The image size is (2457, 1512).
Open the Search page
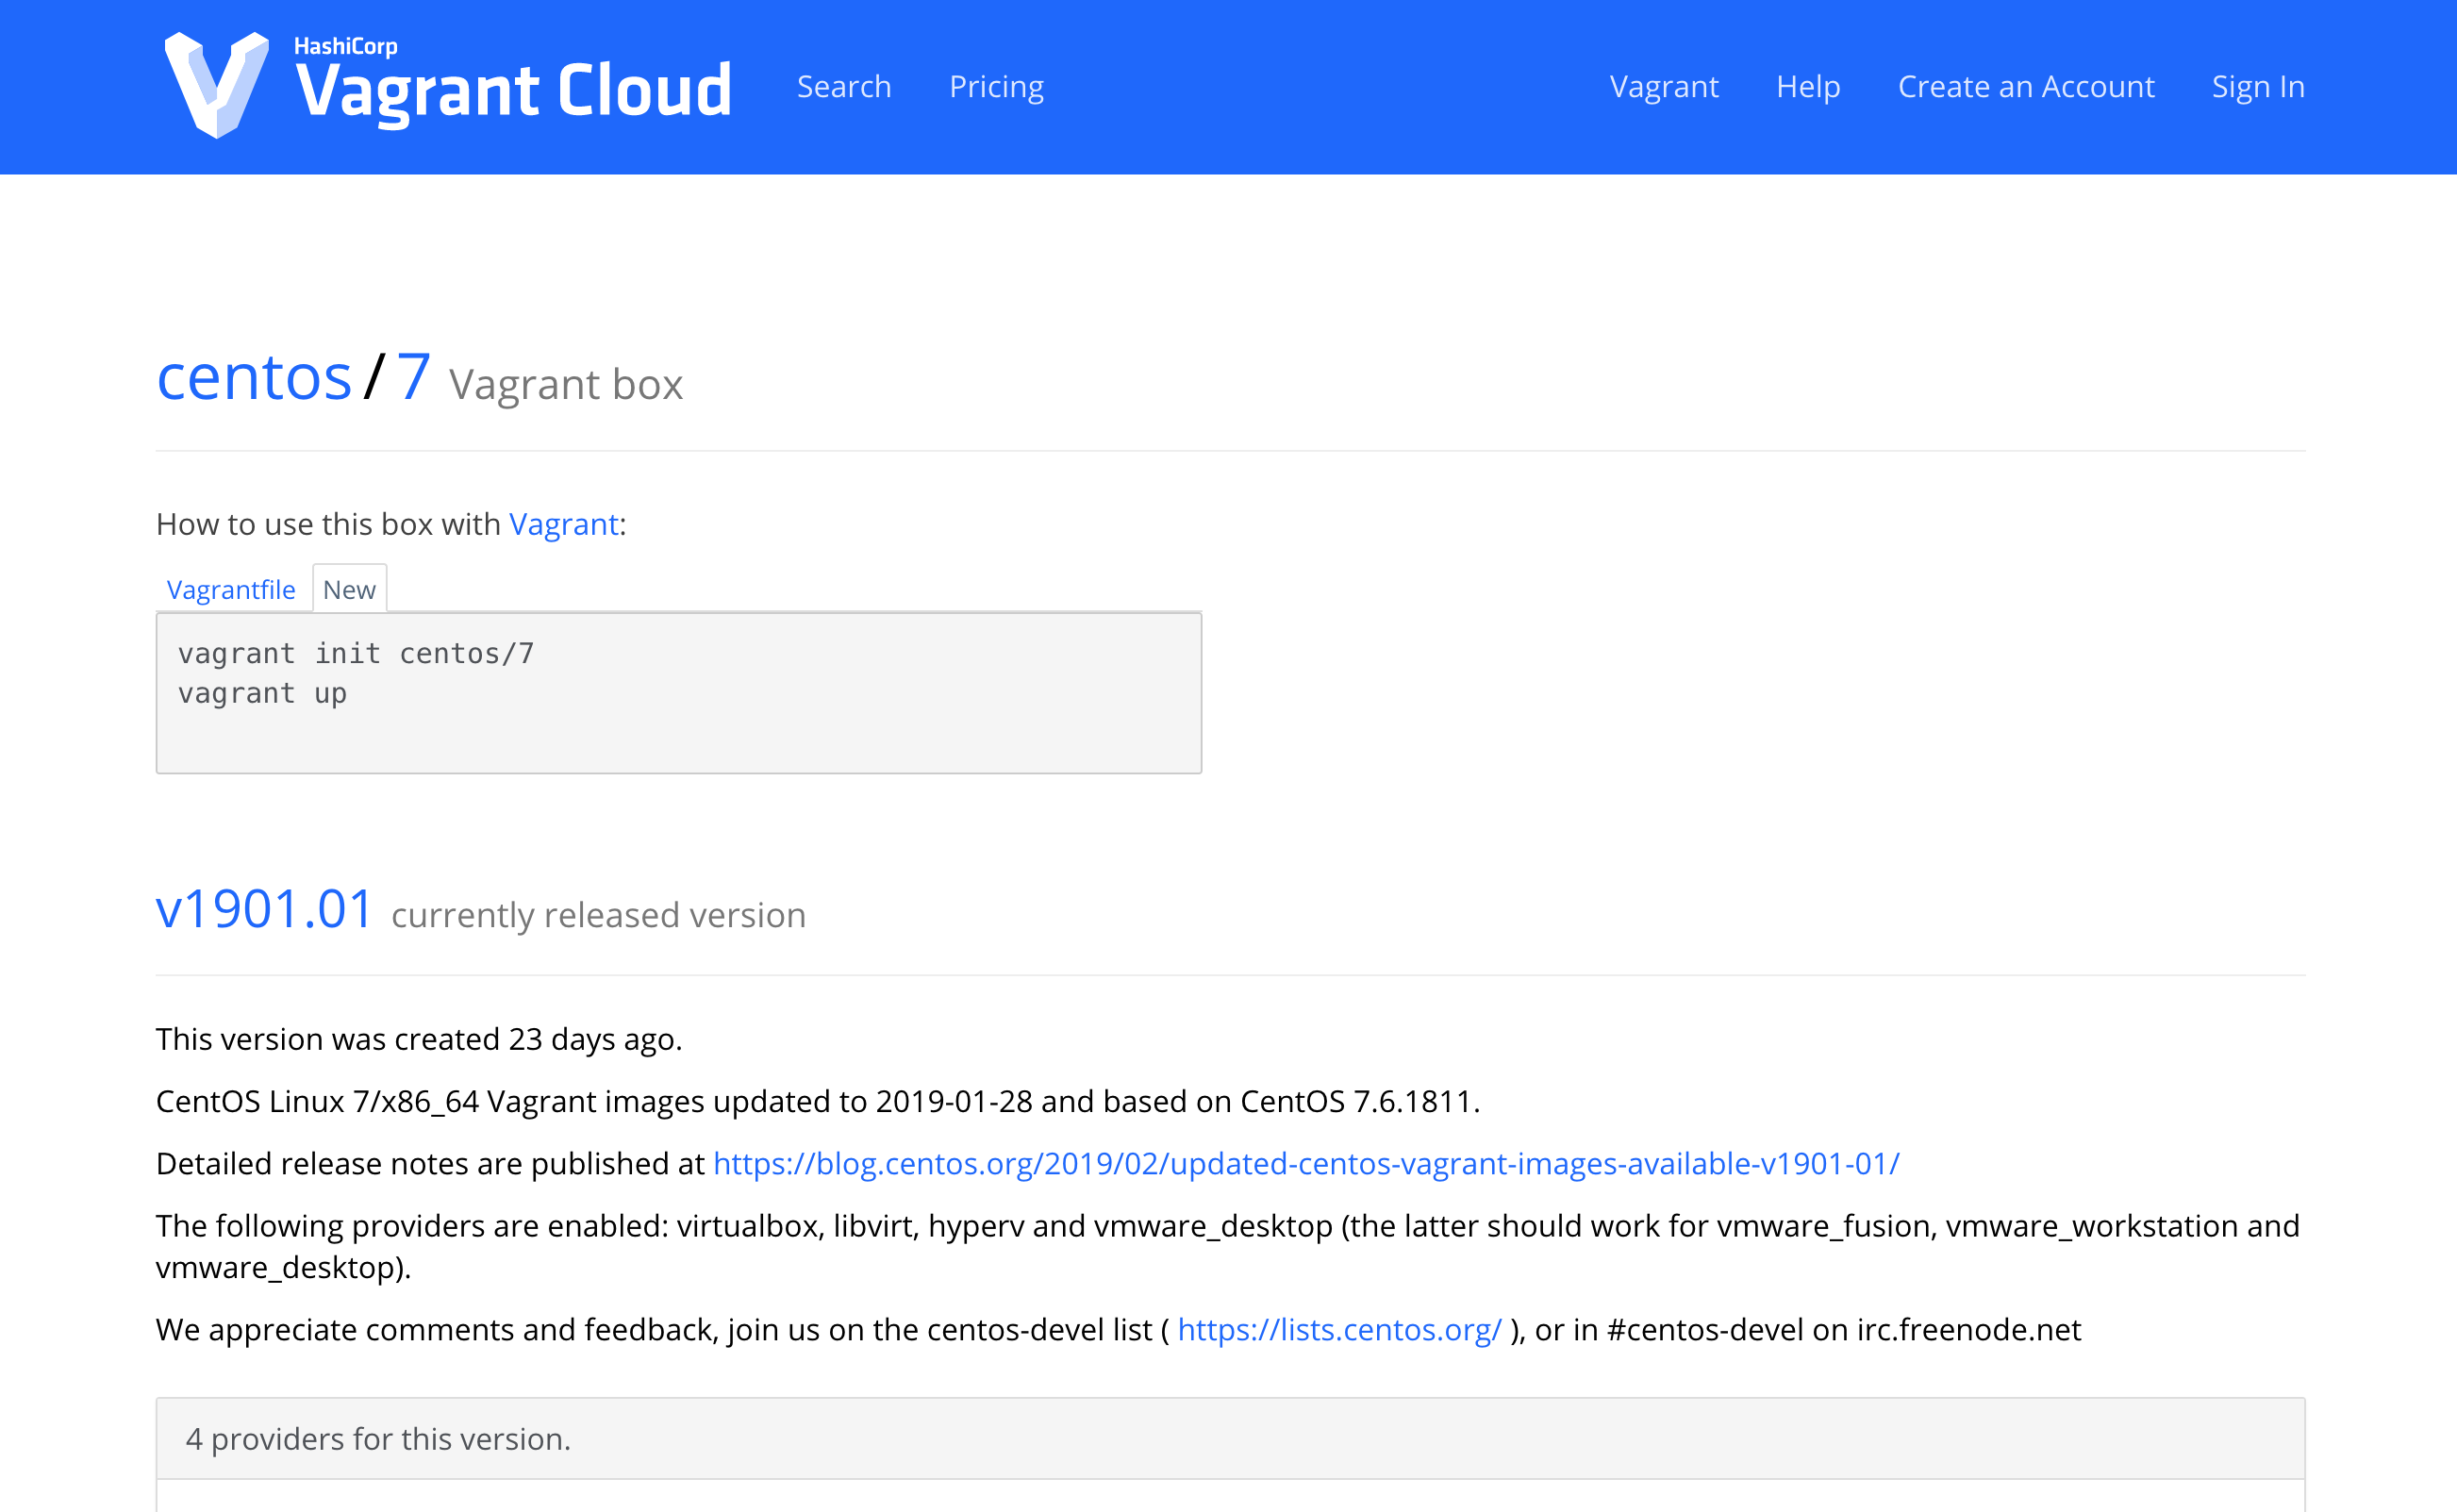[844, 87]
